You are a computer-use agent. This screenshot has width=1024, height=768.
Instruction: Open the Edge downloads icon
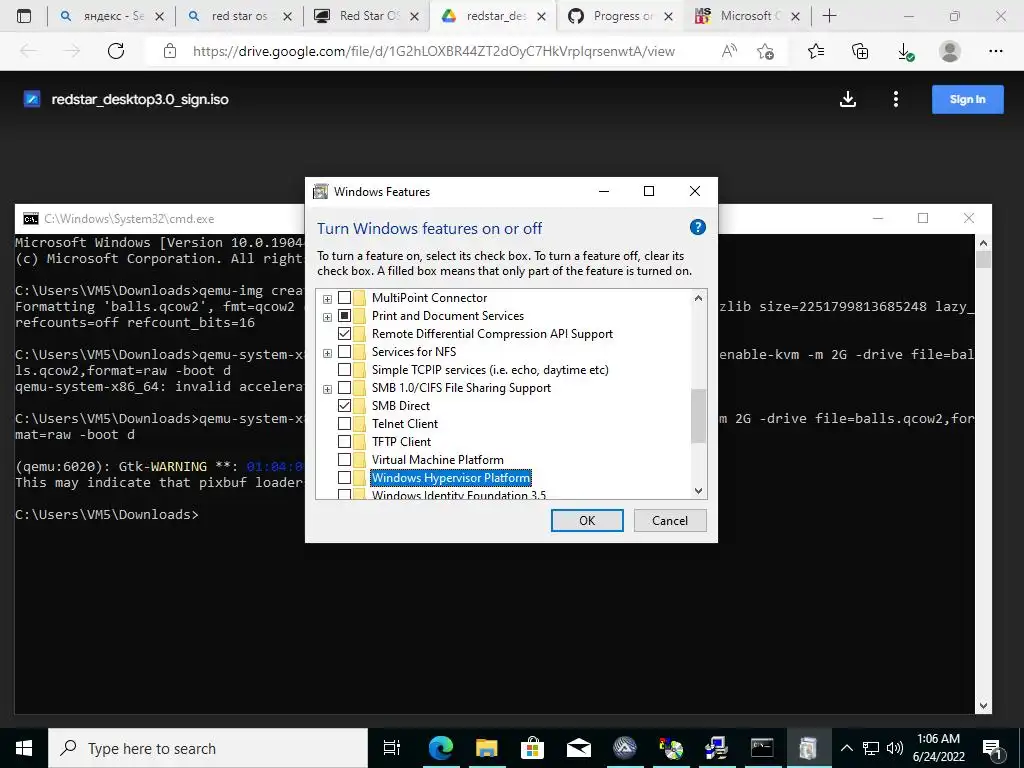[905, 52]
